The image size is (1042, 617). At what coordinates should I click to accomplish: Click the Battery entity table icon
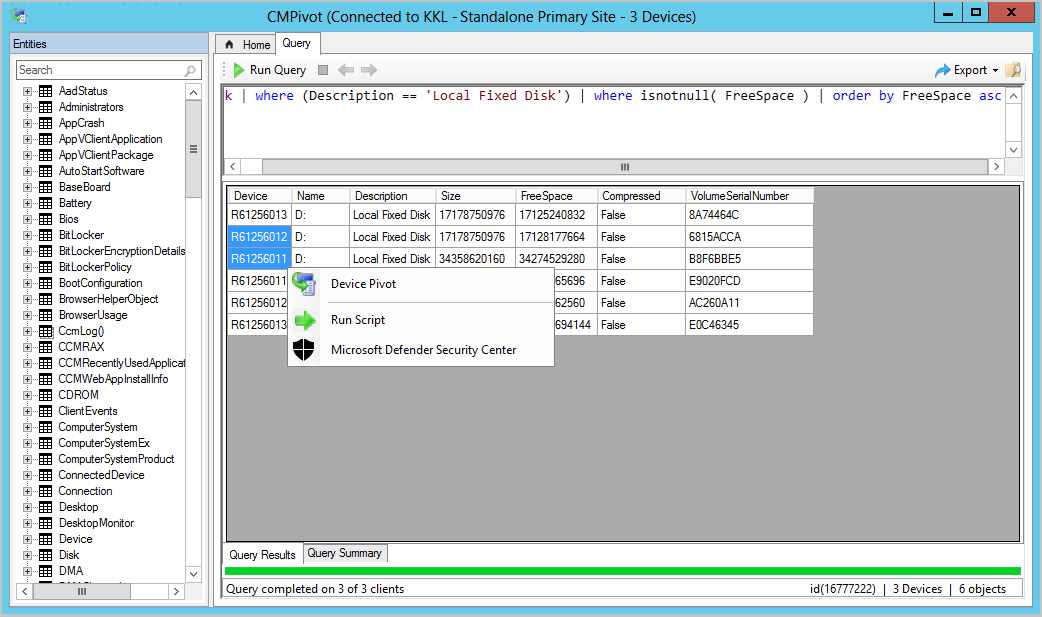[45, 203]
